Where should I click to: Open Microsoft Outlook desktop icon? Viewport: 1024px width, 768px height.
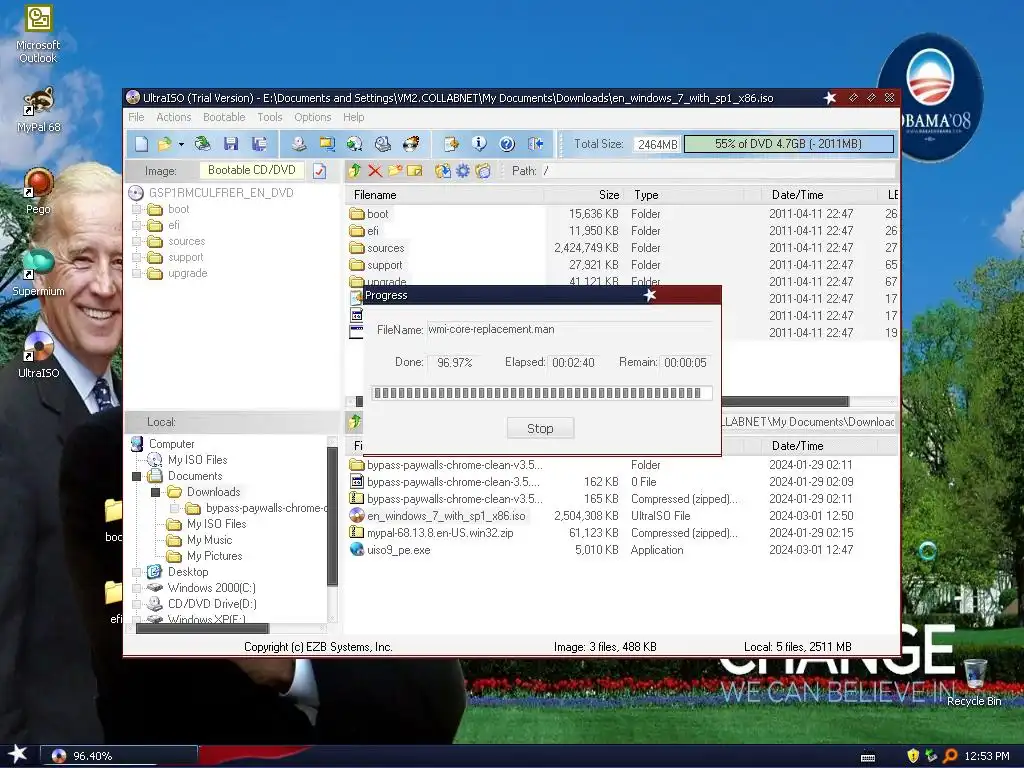pos(38,35)
